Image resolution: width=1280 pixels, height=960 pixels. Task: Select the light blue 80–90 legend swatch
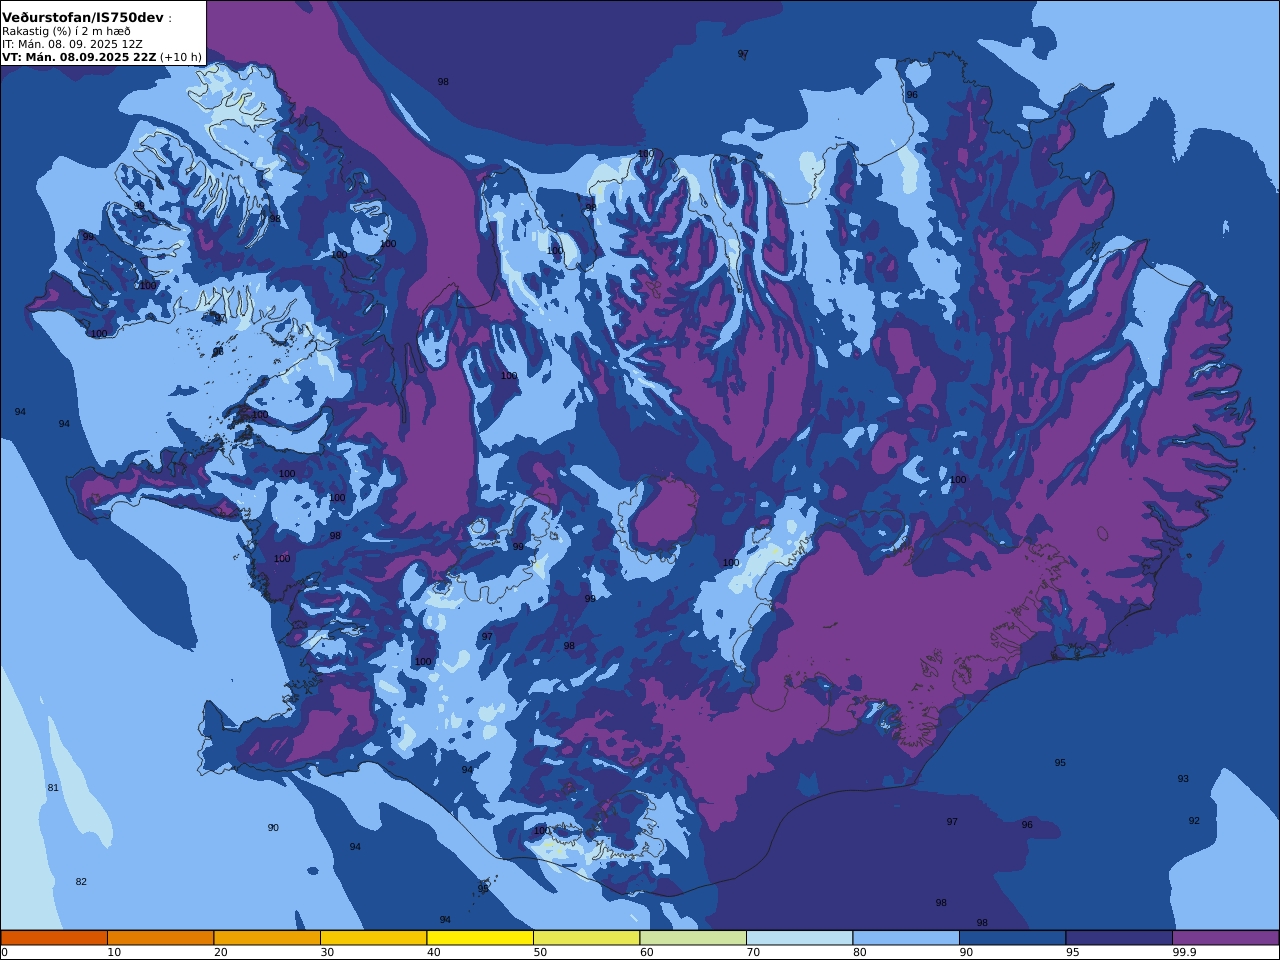click(x=906, y=938)
